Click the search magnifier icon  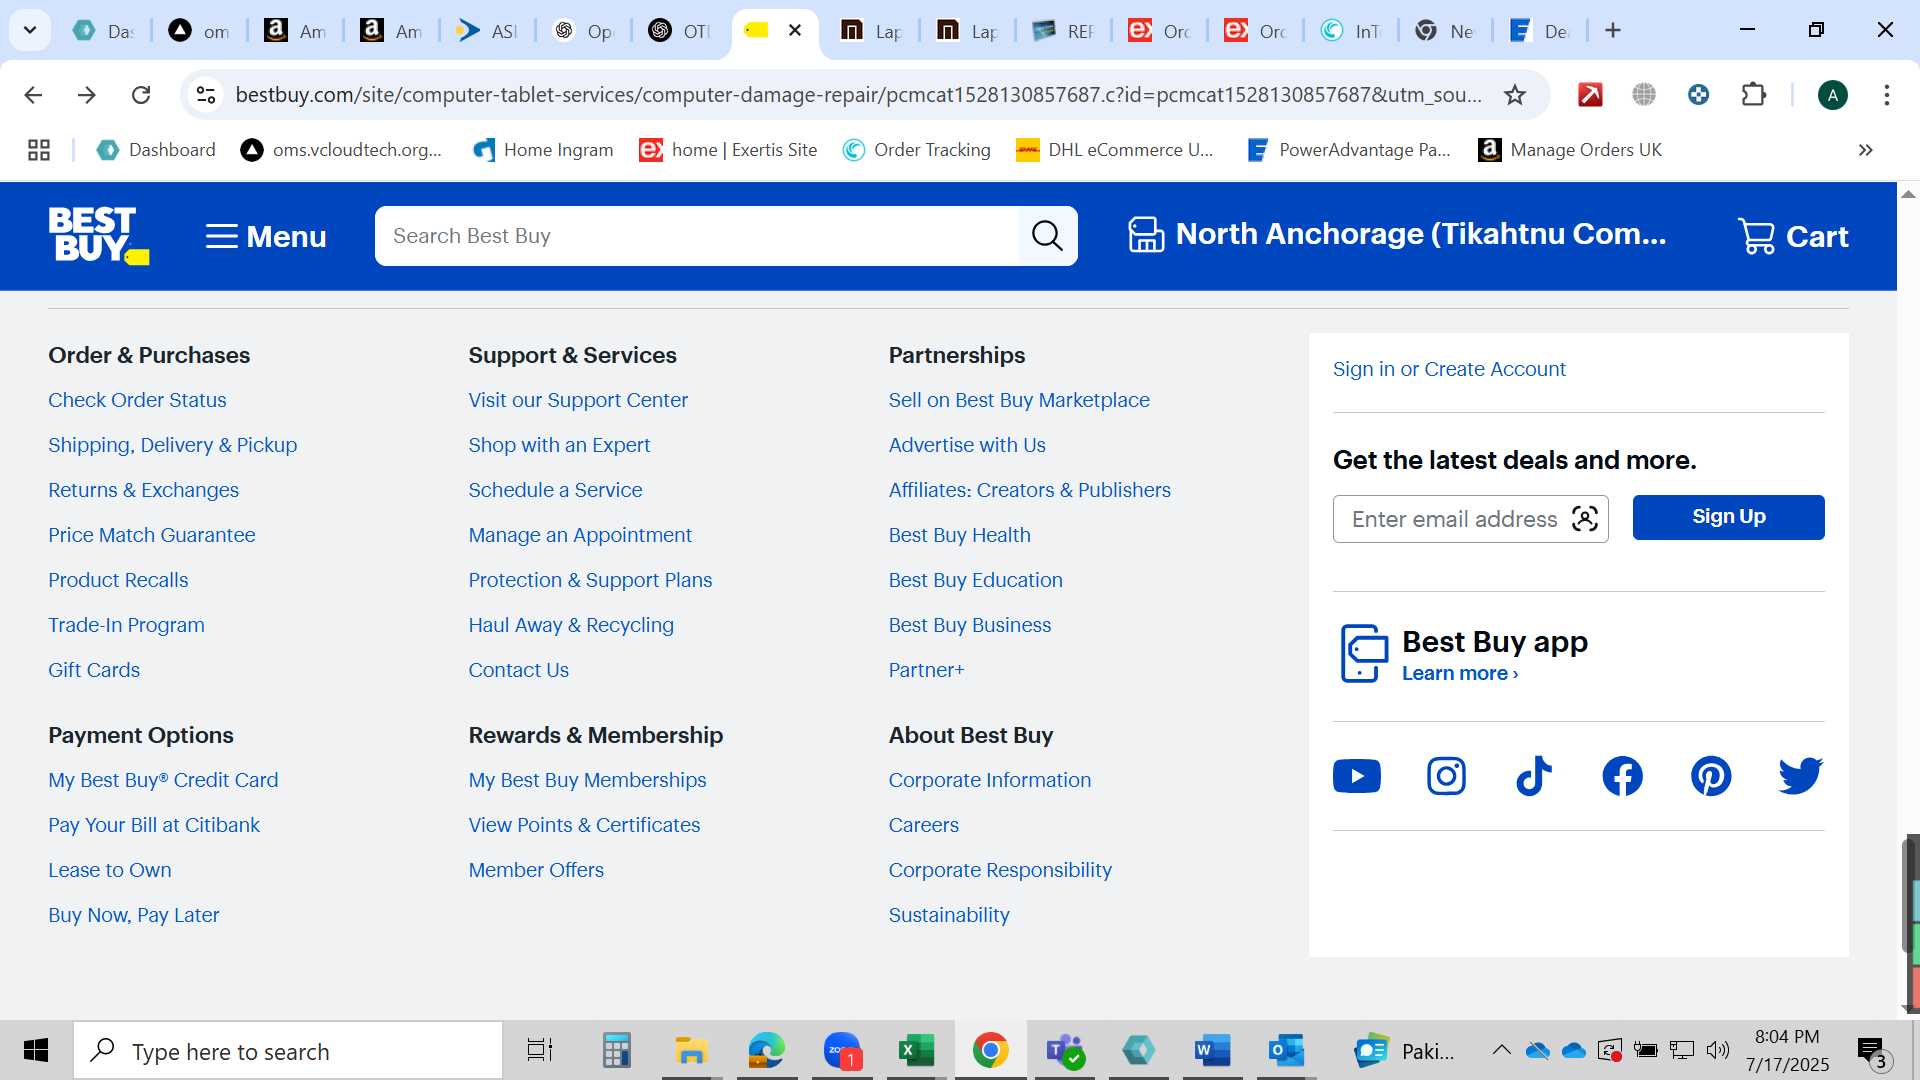click(1047, 236)
